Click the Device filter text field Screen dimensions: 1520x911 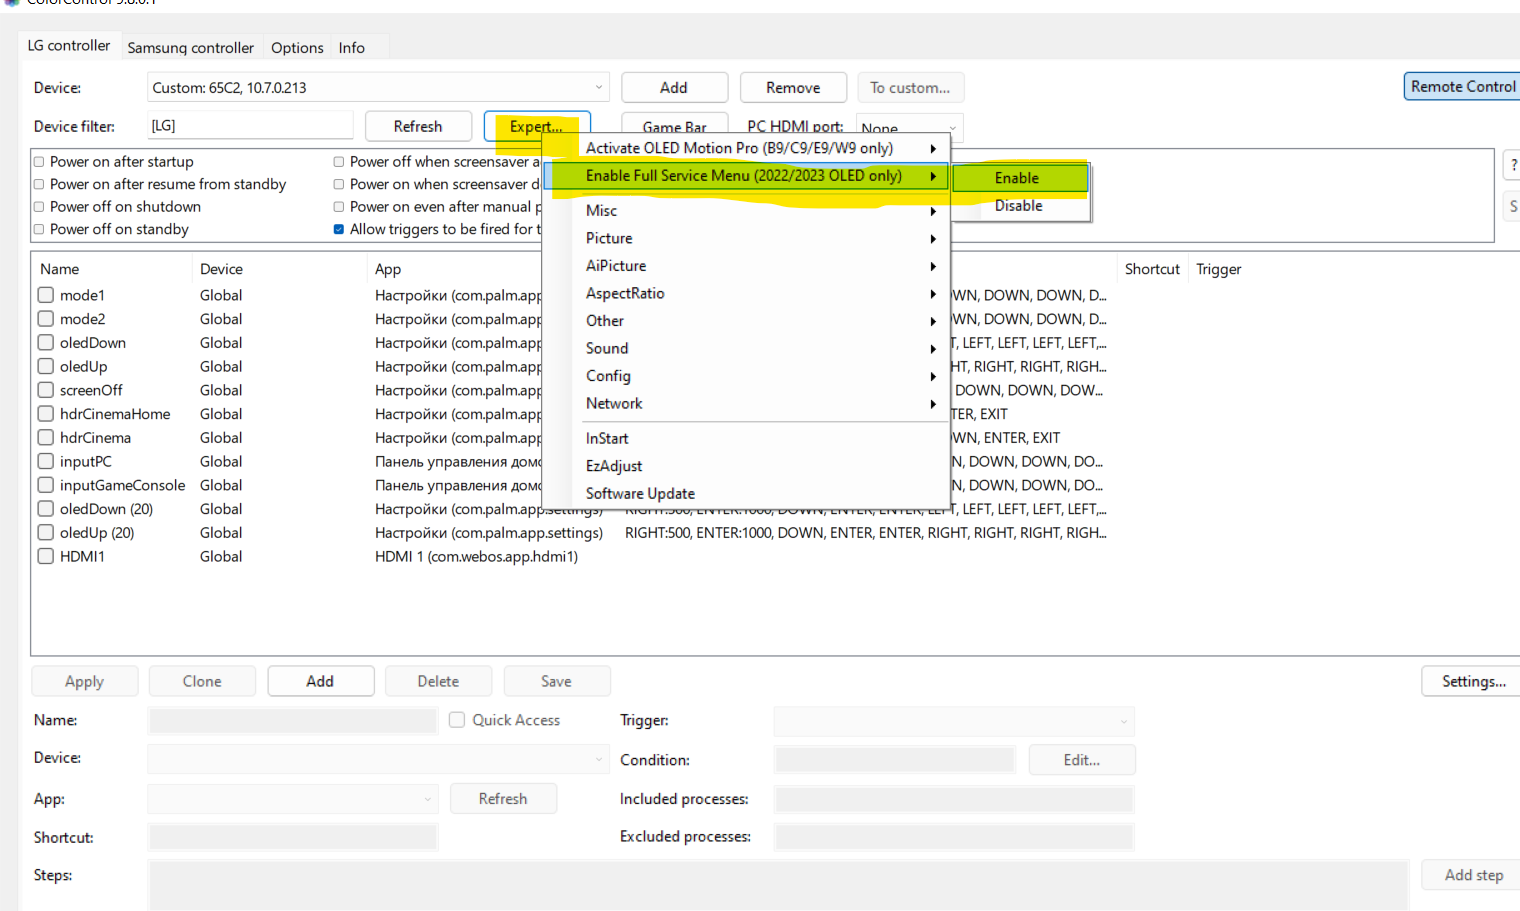(250, 126)
